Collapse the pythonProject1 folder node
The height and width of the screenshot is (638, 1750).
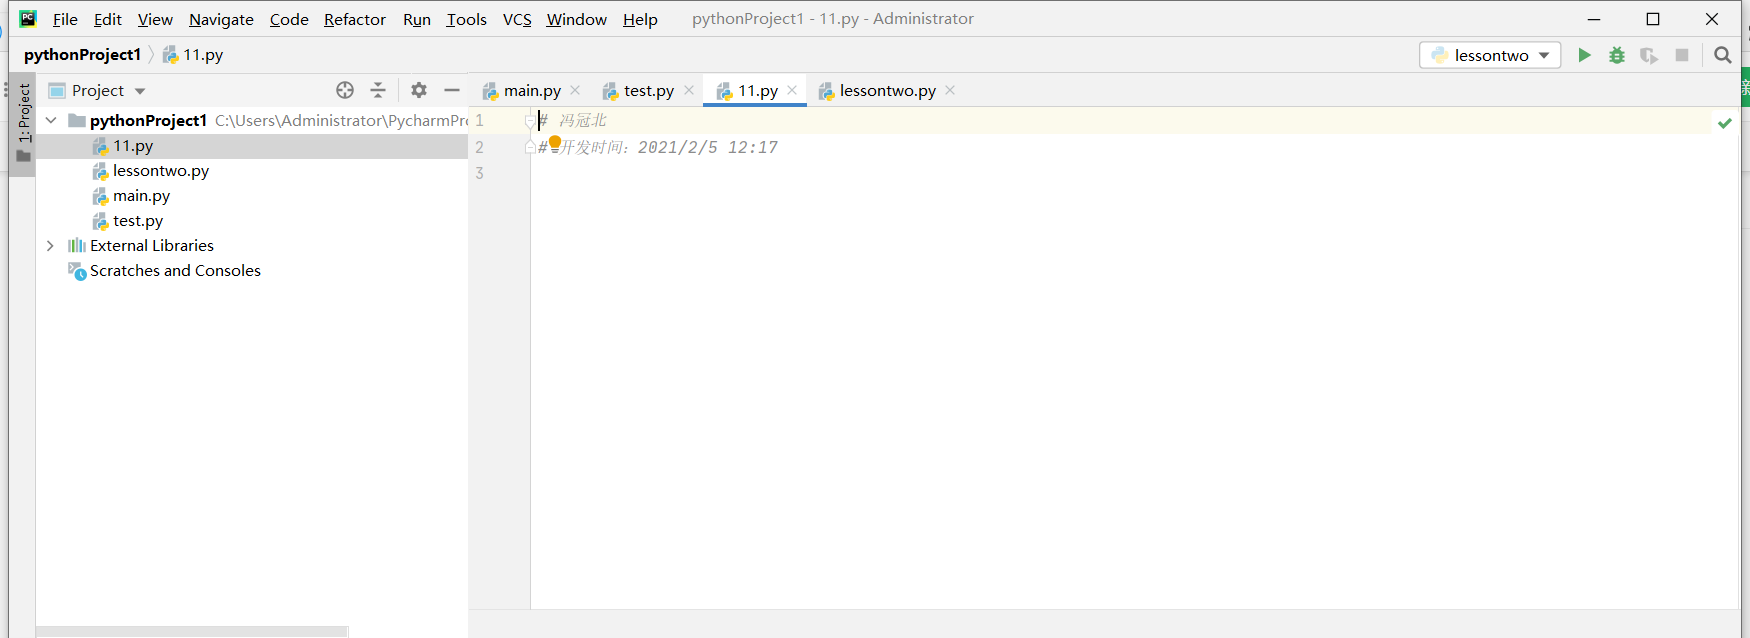pyautogui.click(x=51, y=120)
